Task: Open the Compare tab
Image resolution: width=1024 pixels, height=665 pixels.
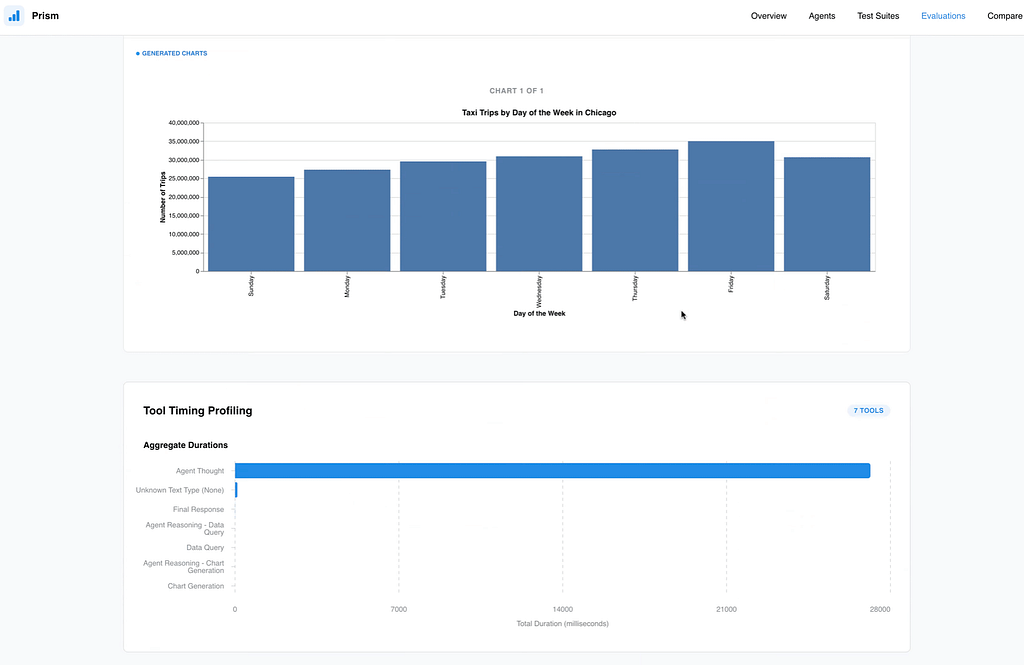Action: [x=1004, y=16]
